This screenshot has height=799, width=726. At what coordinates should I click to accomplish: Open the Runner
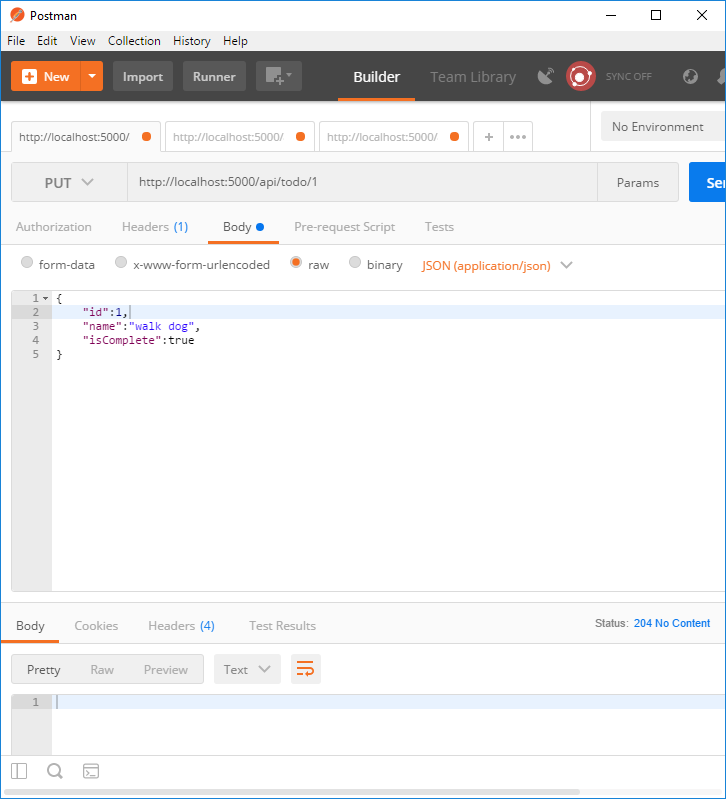(x=214, y=76)
